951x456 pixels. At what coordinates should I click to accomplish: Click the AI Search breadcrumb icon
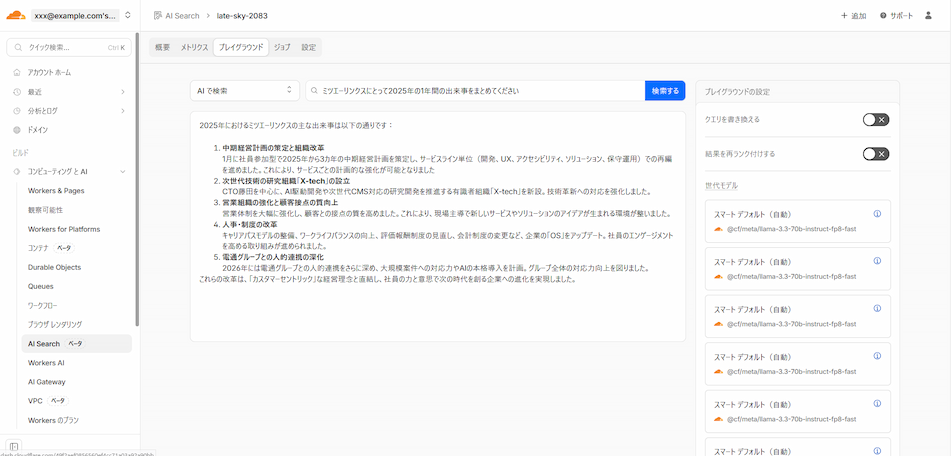point(158,16)
